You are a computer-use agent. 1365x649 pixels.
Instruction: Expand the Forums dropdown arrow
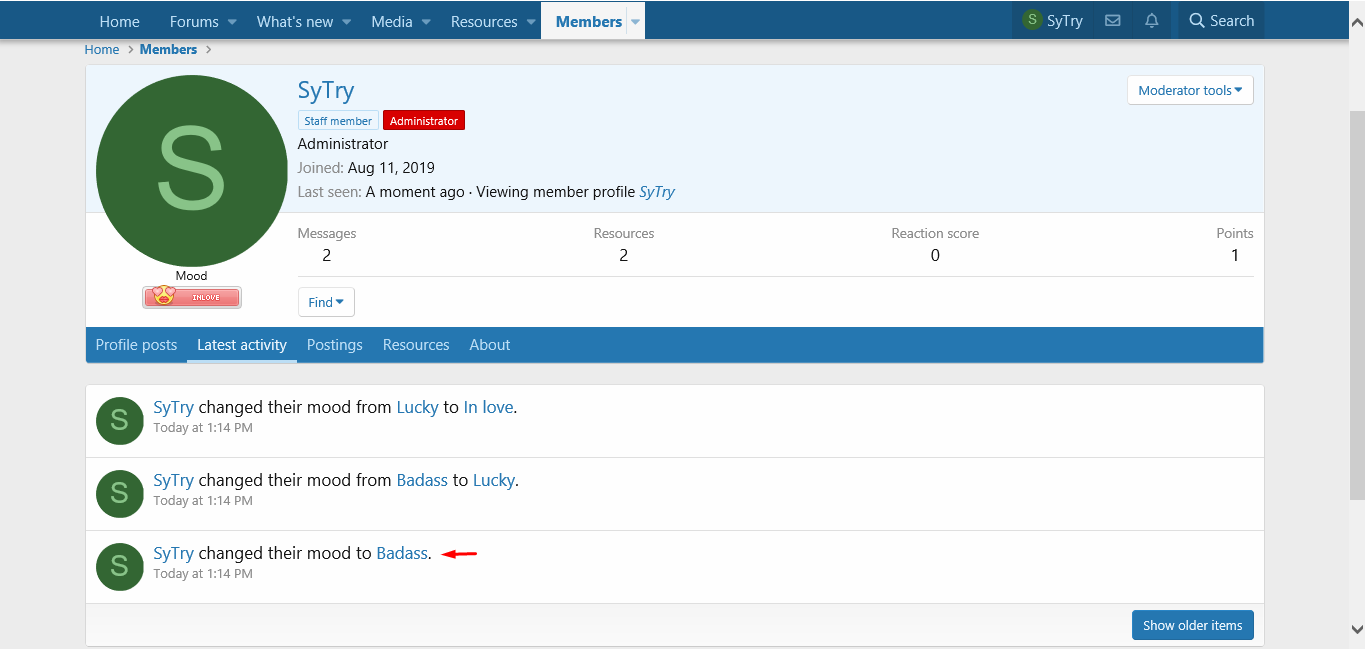pos(232,22)
